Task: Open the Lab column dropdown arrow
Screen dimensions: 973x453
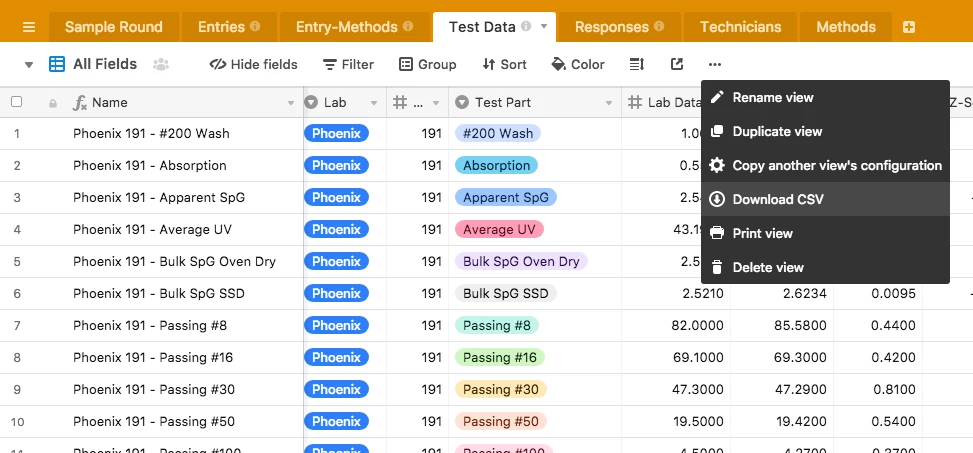Action: click(x=374, y=103)
